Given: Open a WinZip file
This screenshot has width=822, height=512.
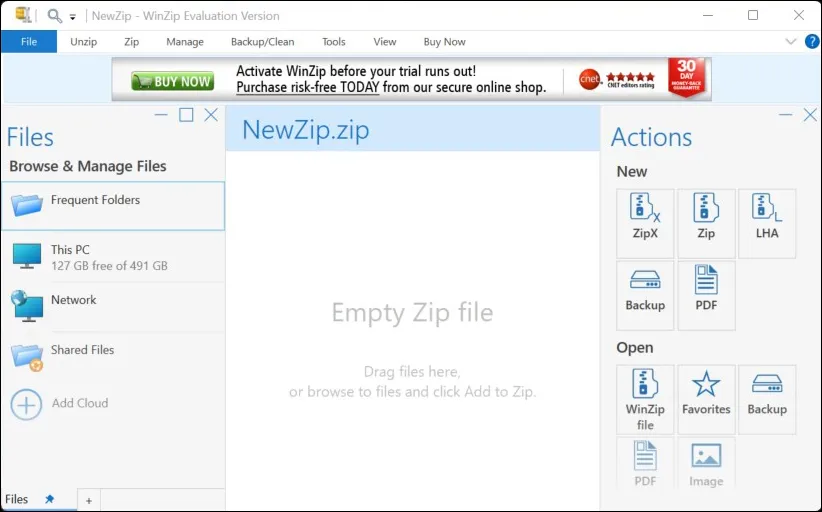Looking at the screenshot, I should point(645,399).
